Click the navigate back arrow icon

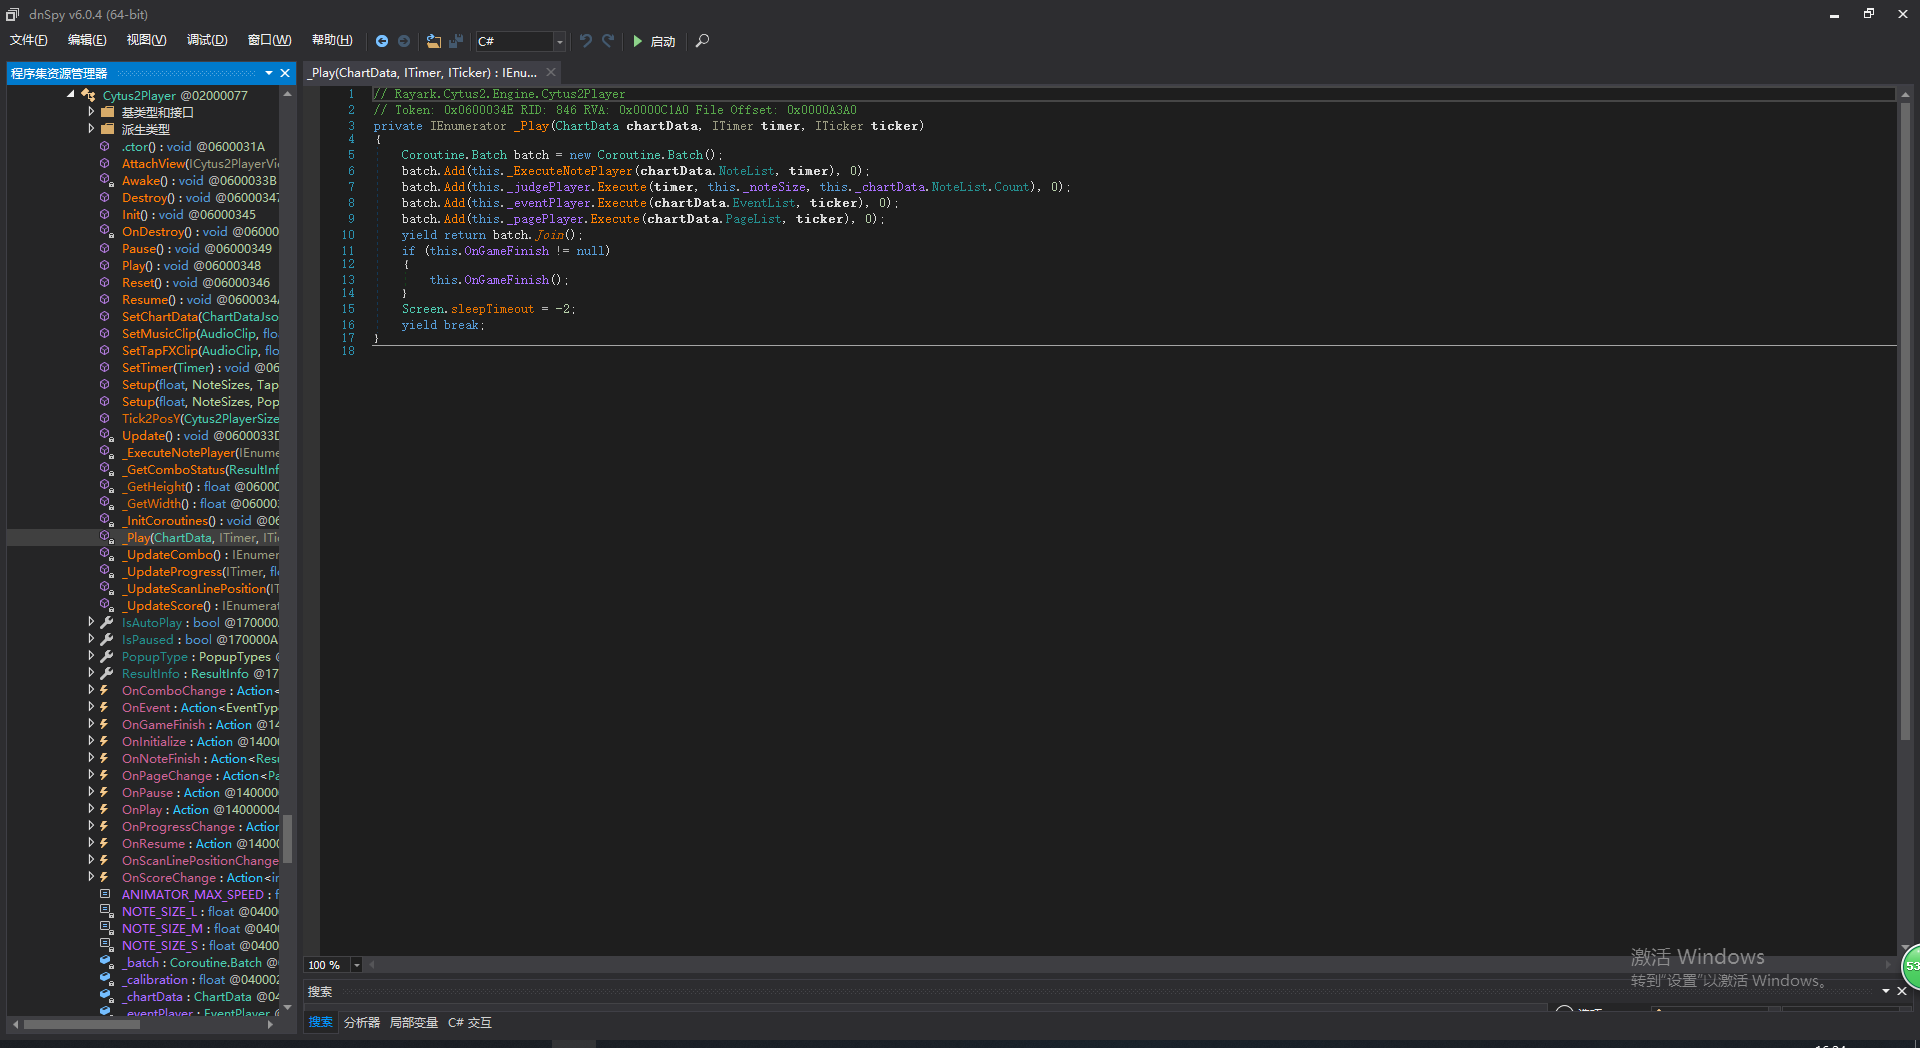[x=382, y=41]
